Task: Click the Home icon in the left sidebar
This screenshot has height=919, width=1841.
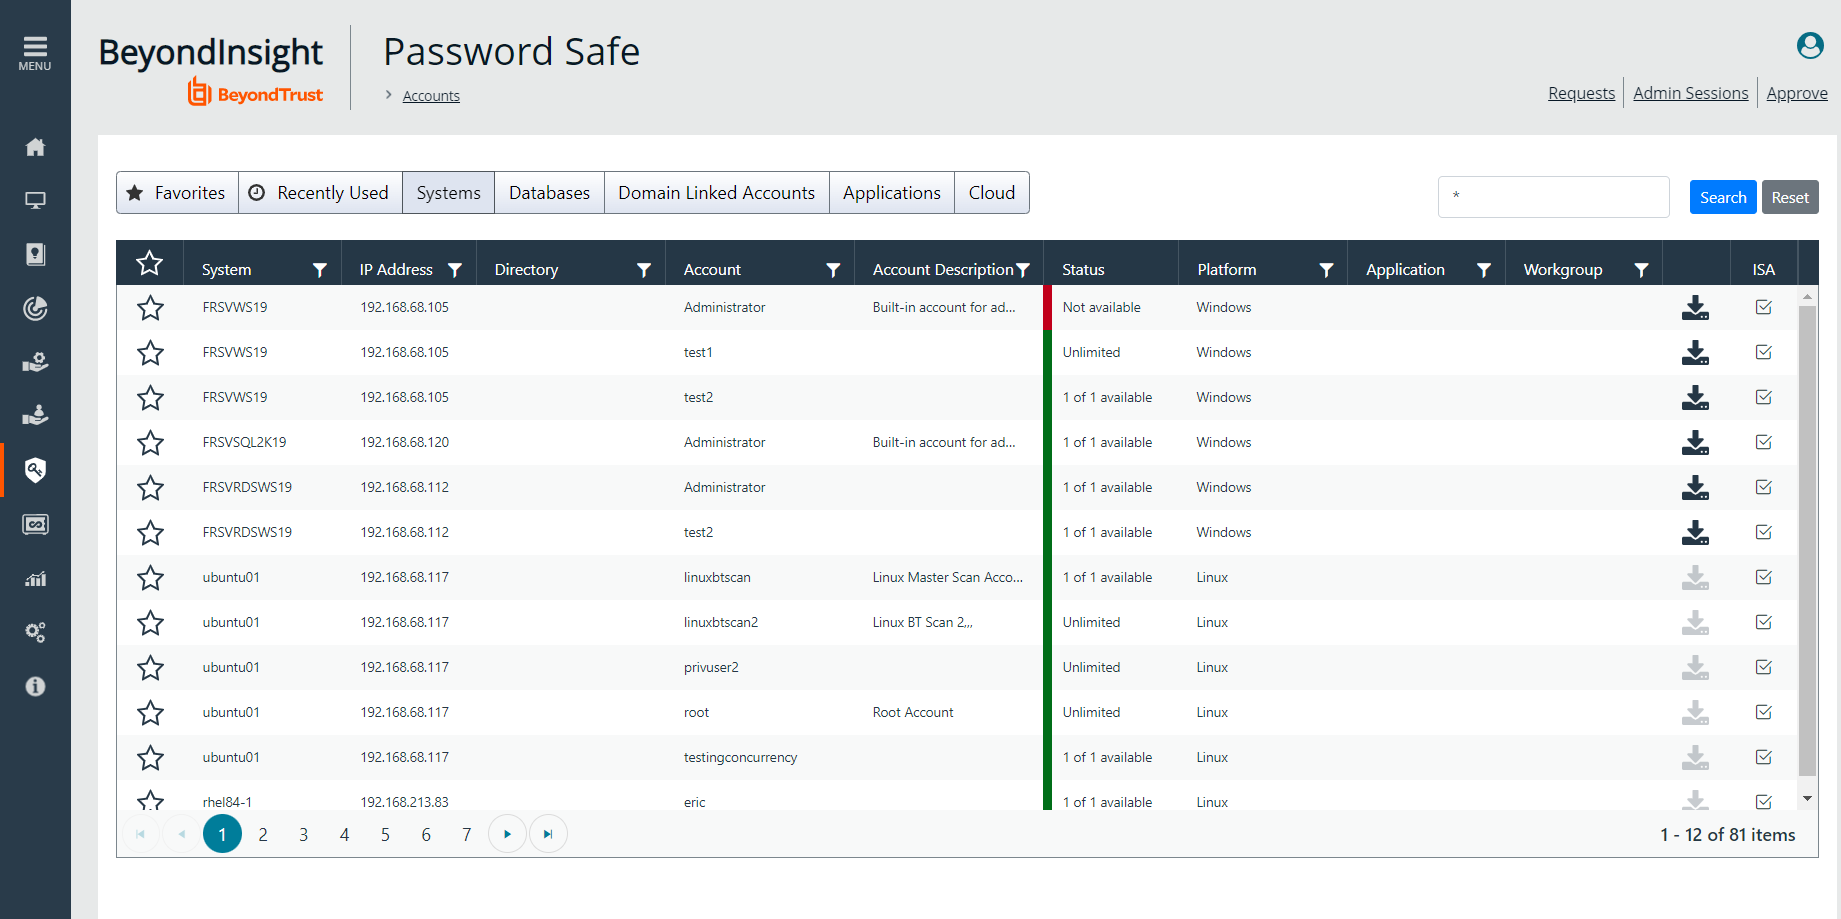Action: point(35,146)
